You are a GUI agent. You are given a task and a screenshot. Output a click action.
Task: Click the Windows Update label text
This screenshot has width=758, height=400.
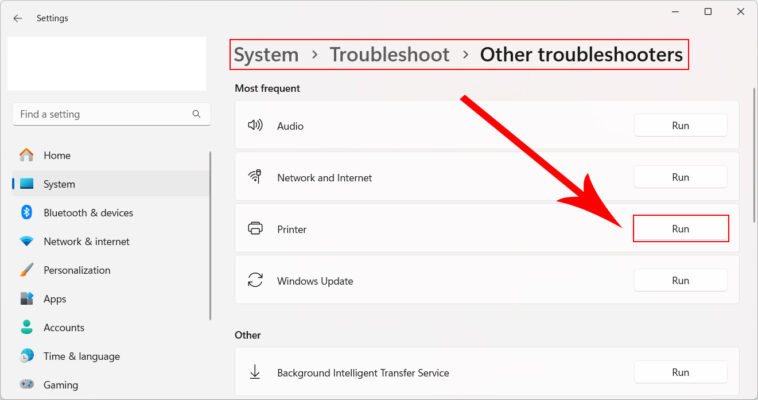315,281
